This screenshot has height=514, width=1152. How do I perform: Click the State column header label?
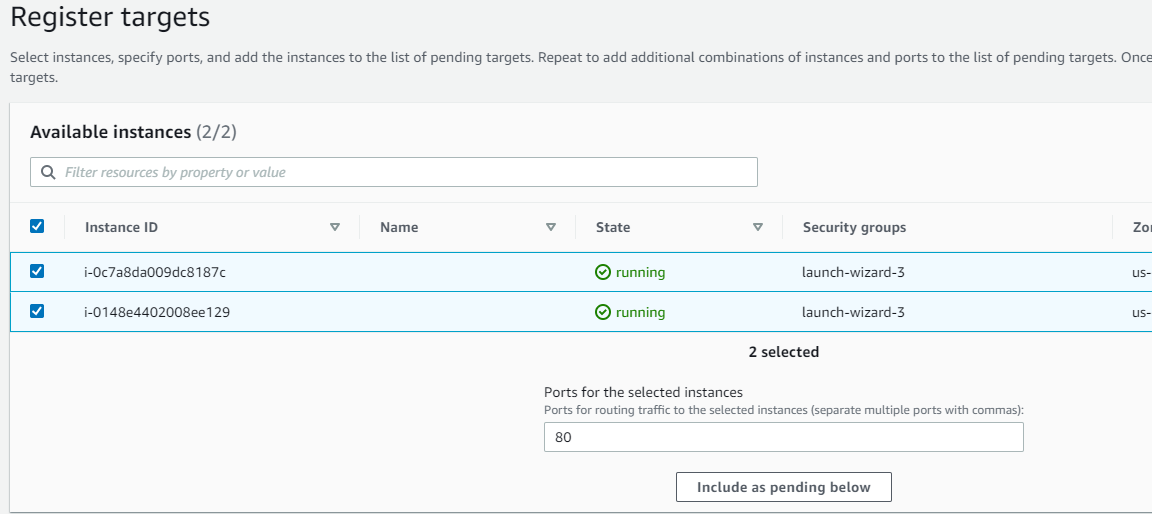(613, 227)
